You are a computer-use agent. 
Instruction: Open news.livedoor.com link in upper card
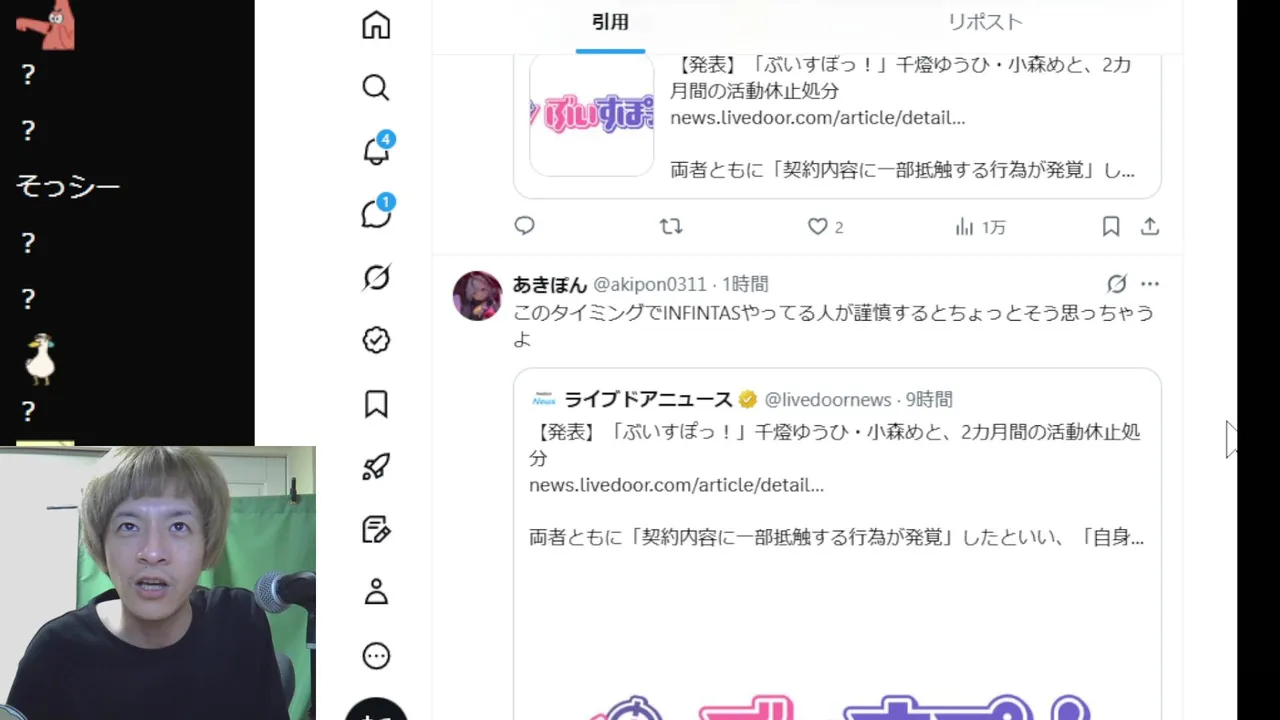click(817, 117)
